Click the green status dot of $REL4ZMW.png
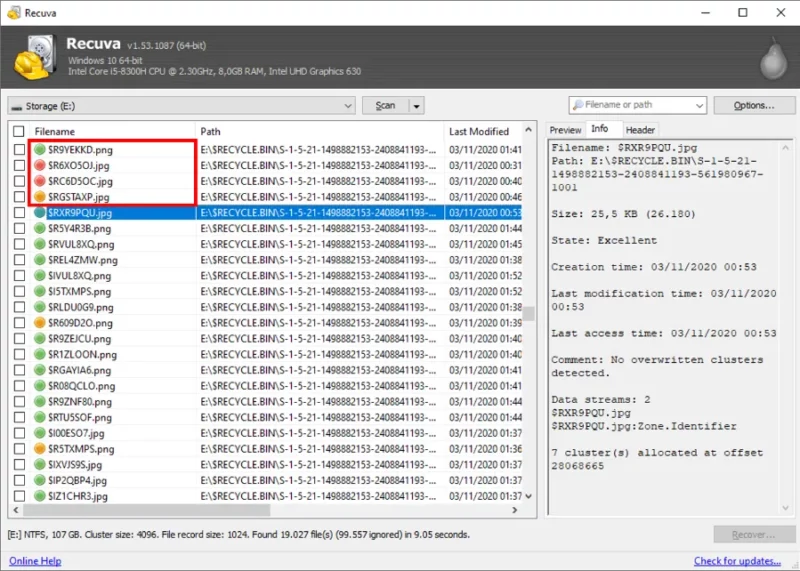The image size is (800, 571). tap(40, 260)
